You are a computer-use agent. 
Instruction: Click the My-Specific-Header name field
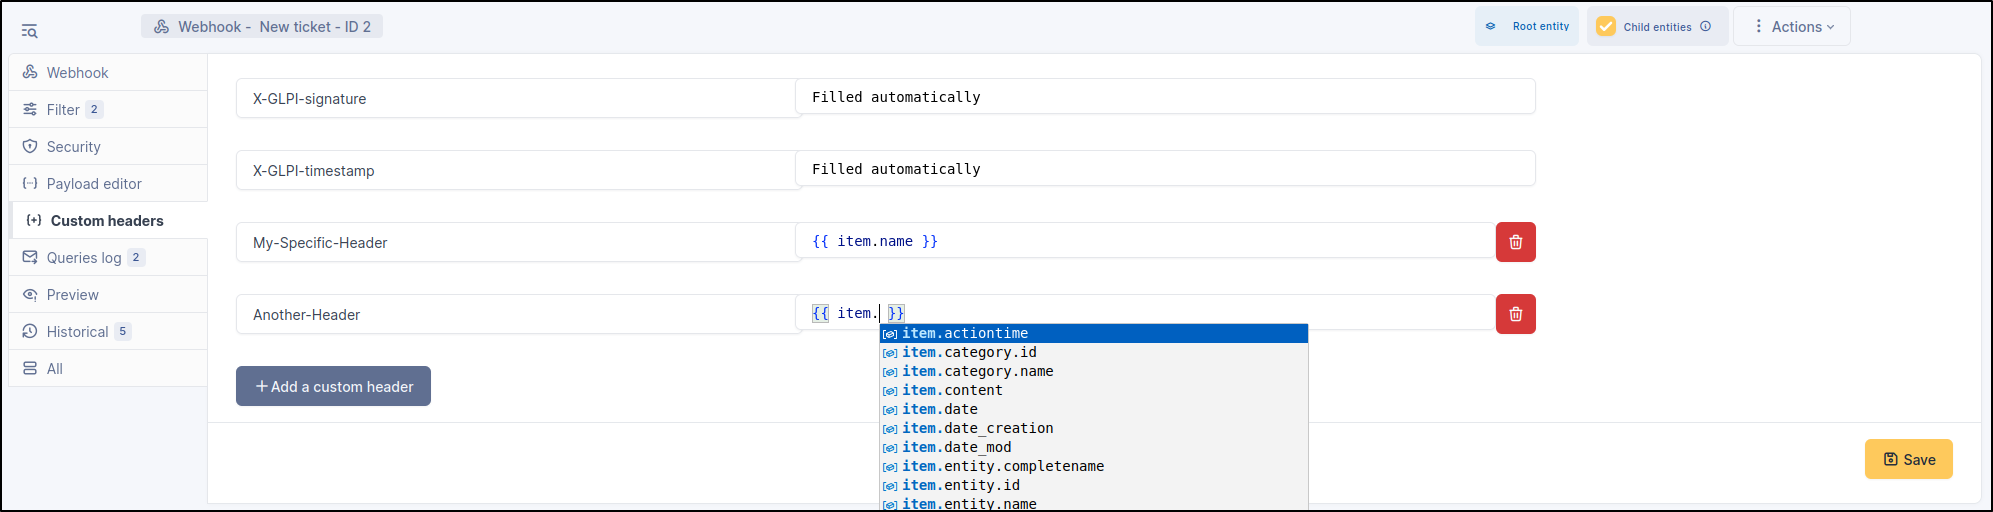(516, 243)
